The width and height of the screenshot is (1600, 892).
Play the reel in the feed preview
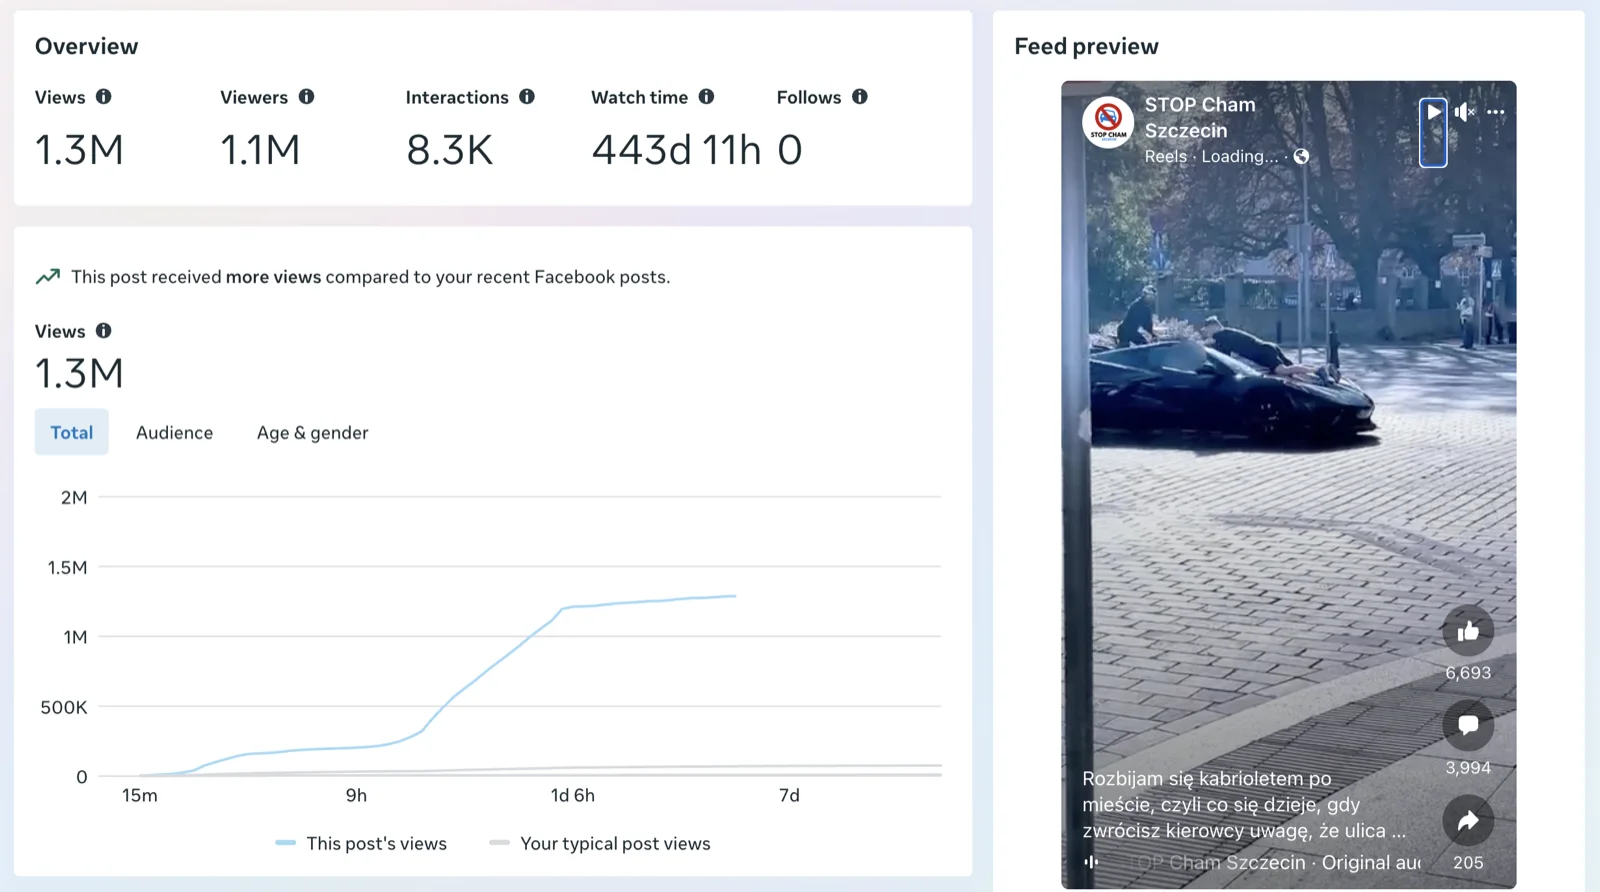tap(1433, 112)
